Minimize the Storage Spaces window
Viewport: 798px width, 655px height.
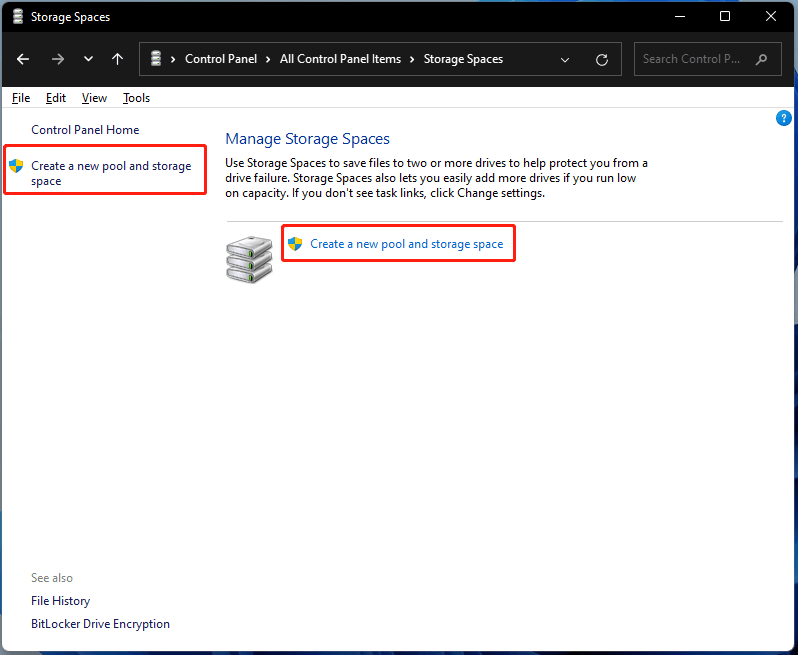[679, 16]
